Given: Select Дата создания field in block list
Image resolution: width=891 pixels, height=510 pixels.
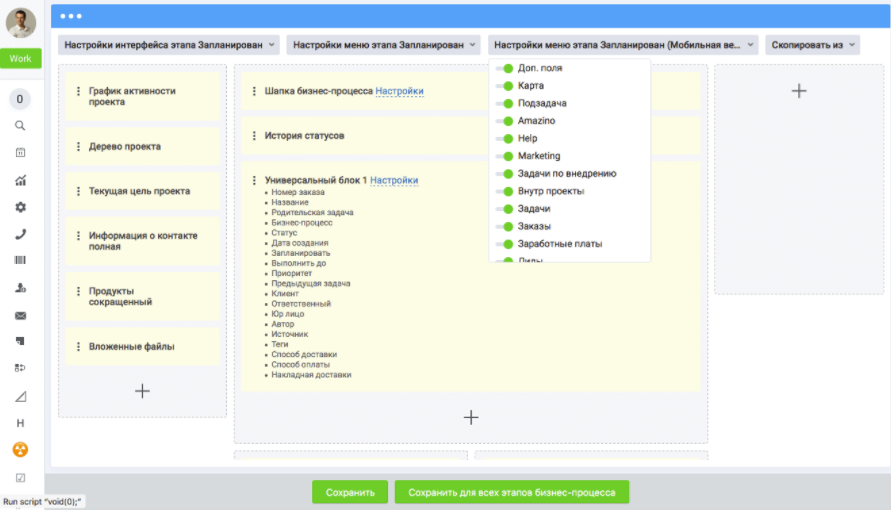Looking at the screenshot, I should (299, 243).
